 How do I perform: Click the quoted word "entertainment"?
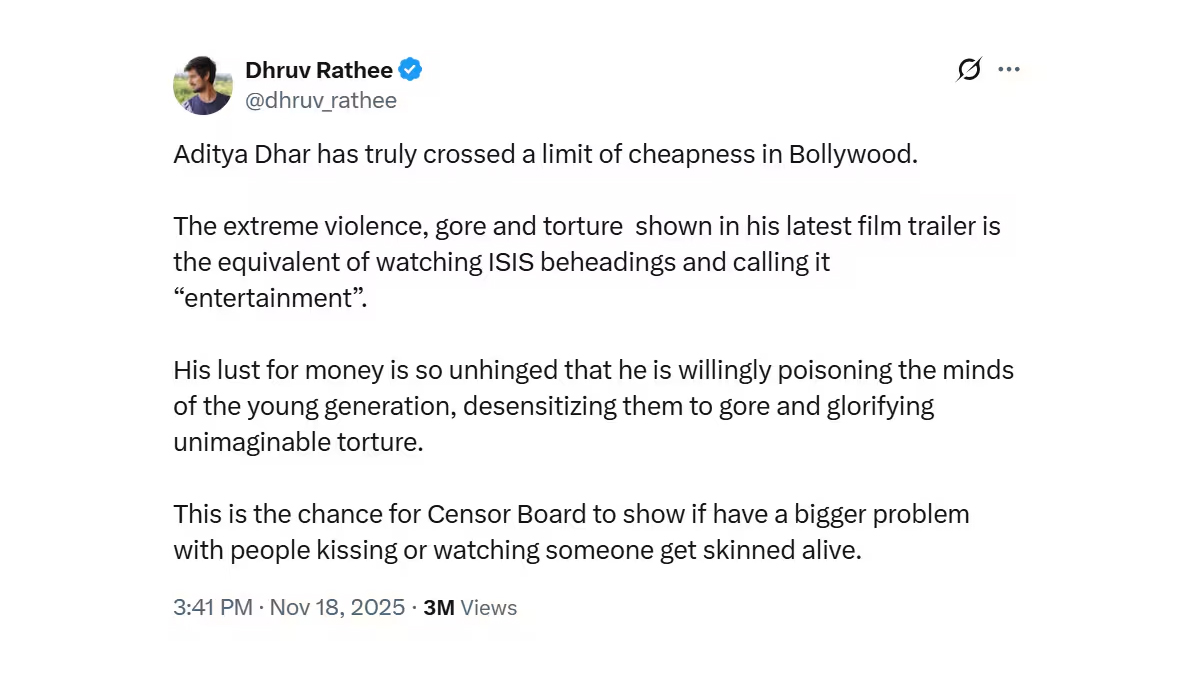point(271,299)
